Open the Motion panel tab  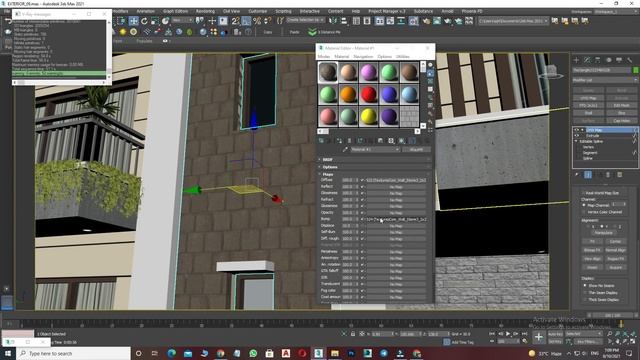(x=609, y=60)
